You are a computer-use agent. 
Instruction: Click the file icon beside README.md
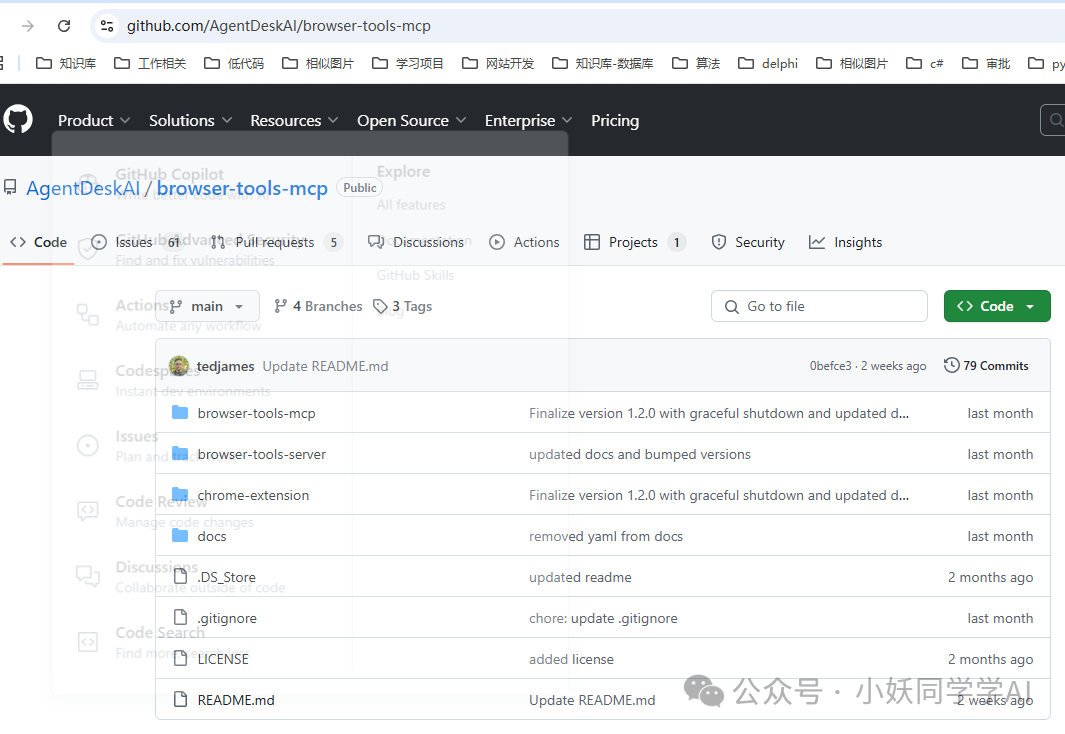coord(180,699)
